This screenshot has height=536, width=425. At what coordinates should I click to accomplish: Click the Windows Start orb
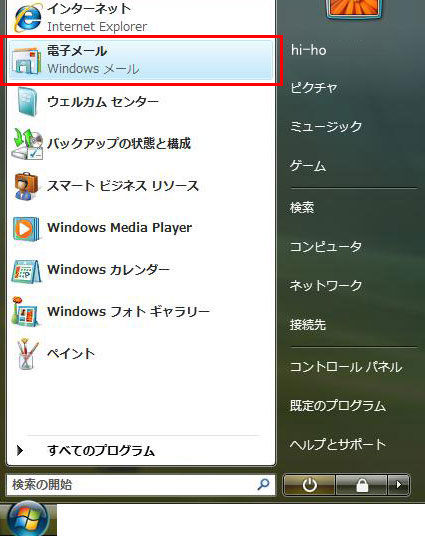point(27,519)
